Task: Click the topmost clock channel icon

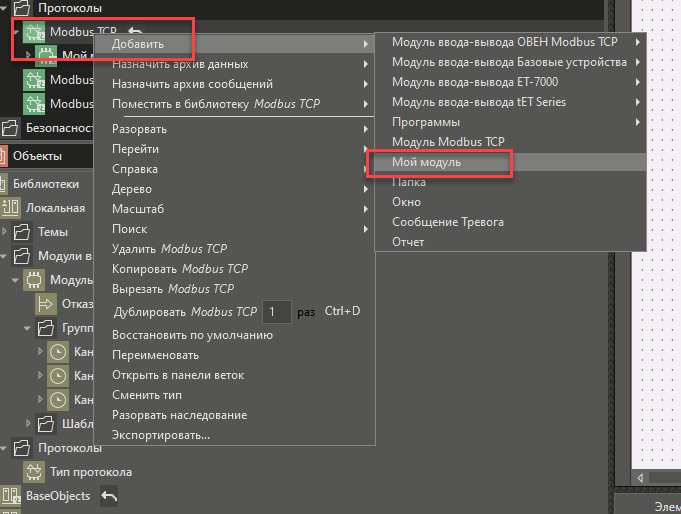Action: click(x=60, y=352)
